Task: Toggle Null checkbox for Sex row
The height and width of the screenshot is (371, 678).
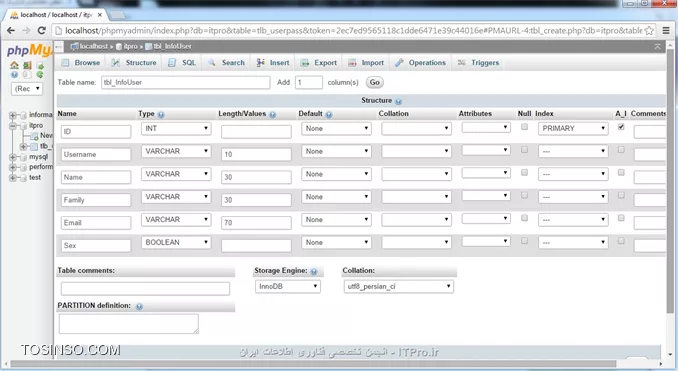Action: tap(524, 241)
